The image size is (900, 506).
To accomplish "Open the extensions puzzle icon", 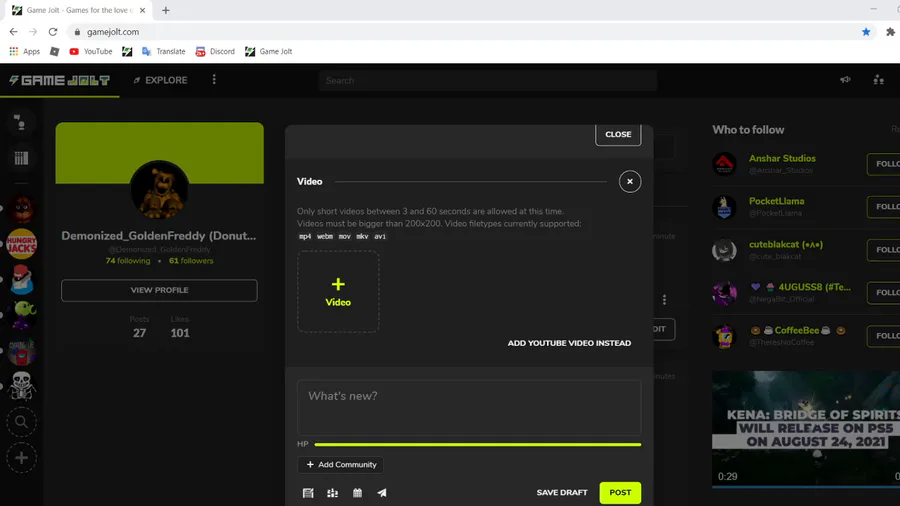I will point(890,32).
